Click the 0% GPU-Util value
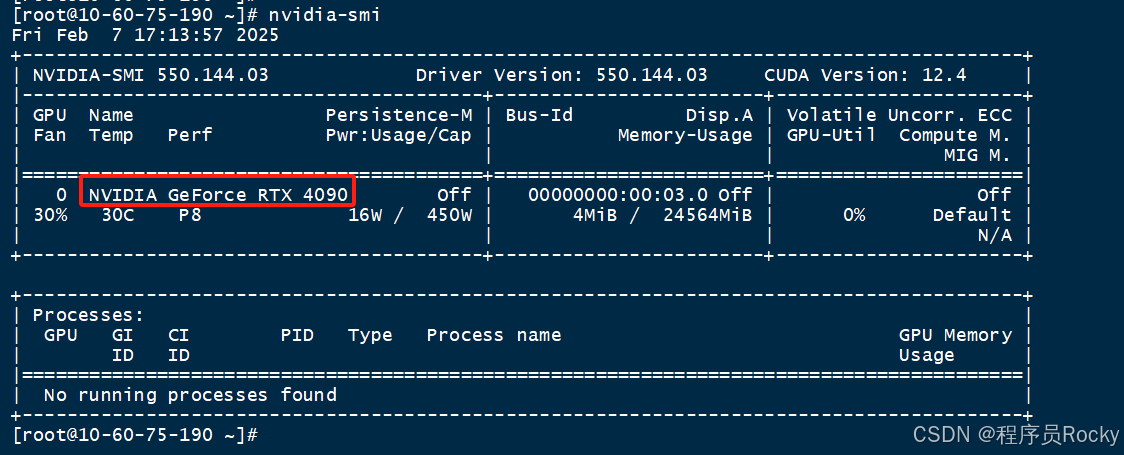The height and width of the screenshot is (455, 1124). point(853,215)
